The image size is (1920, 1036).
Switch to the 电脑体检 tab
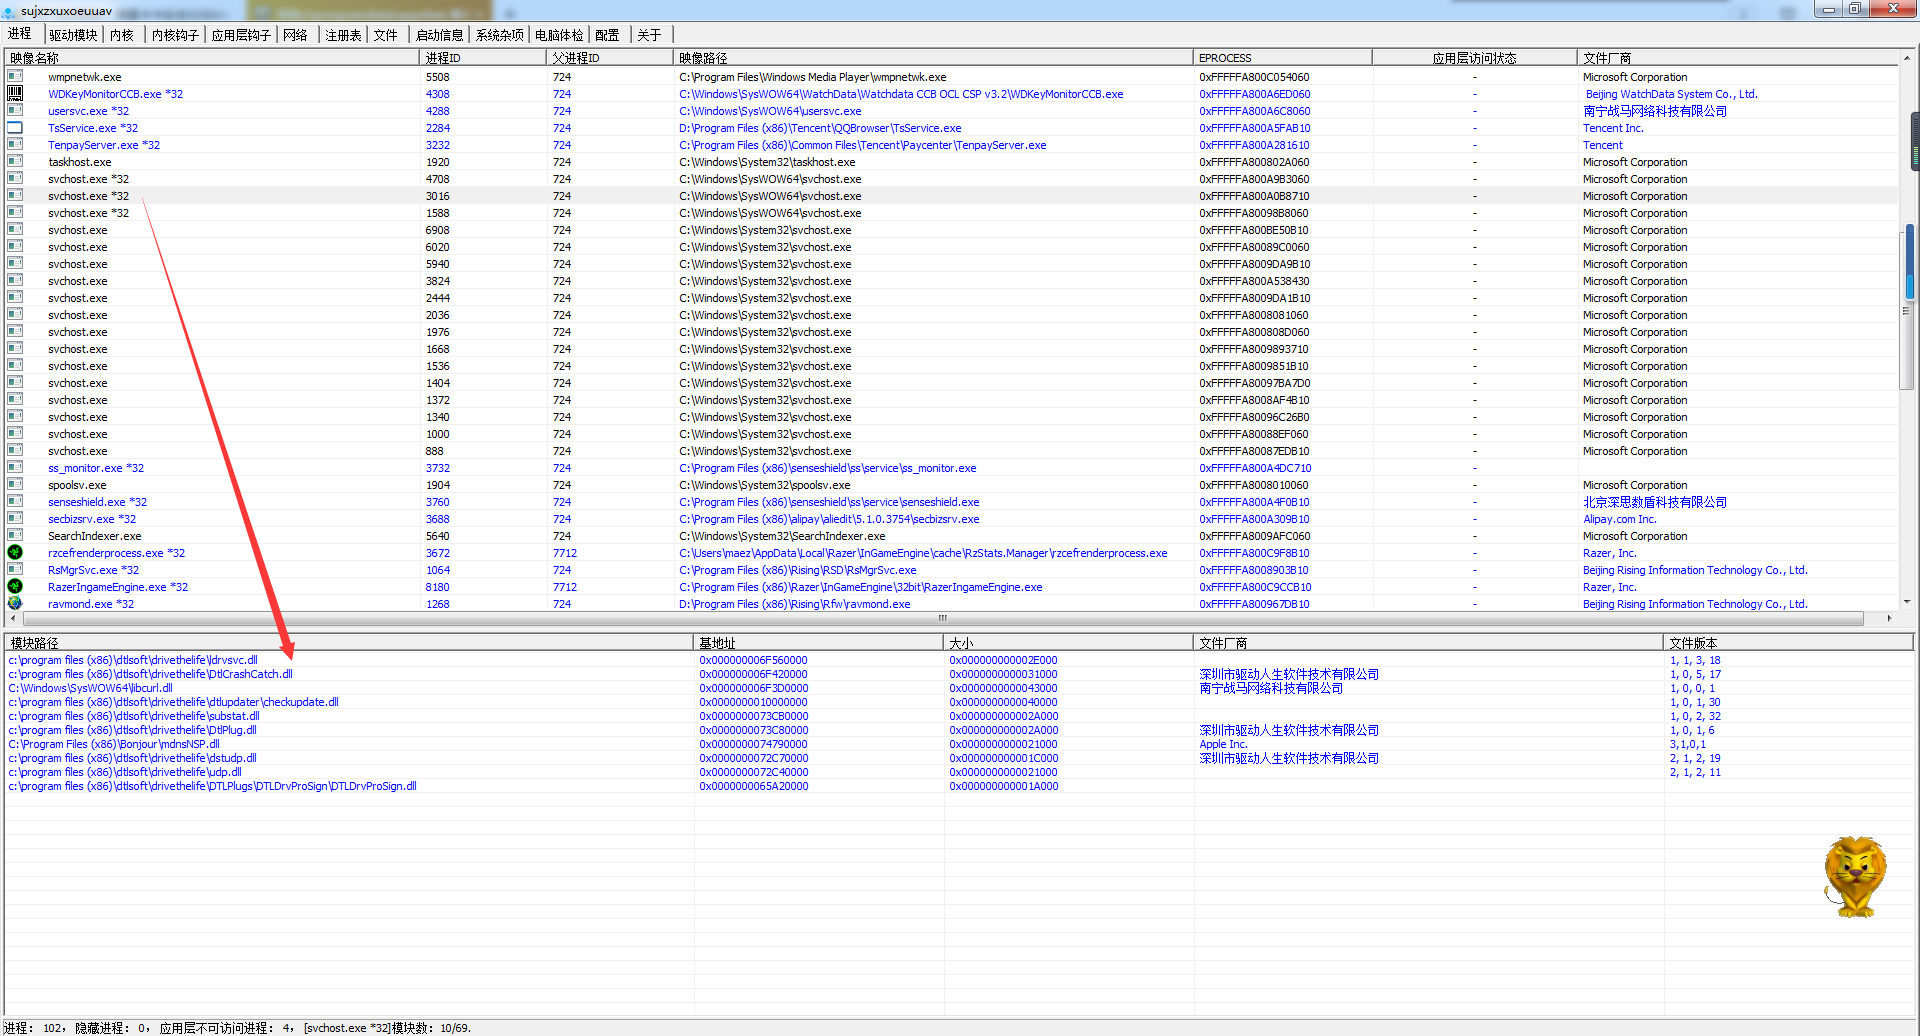(559, 35)
